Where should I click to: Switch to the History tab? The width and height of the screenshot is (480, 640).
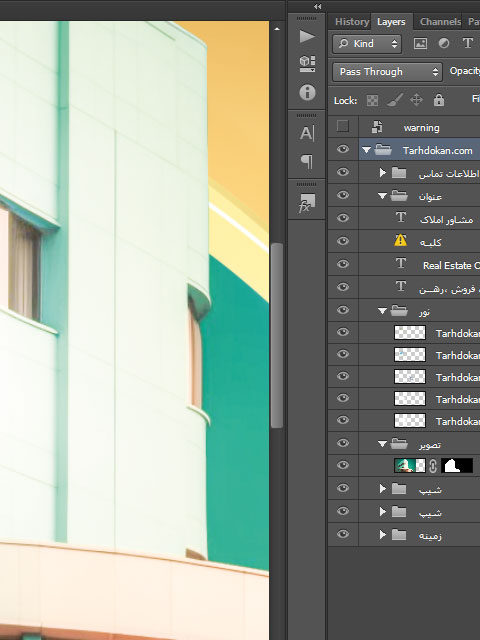352,22
